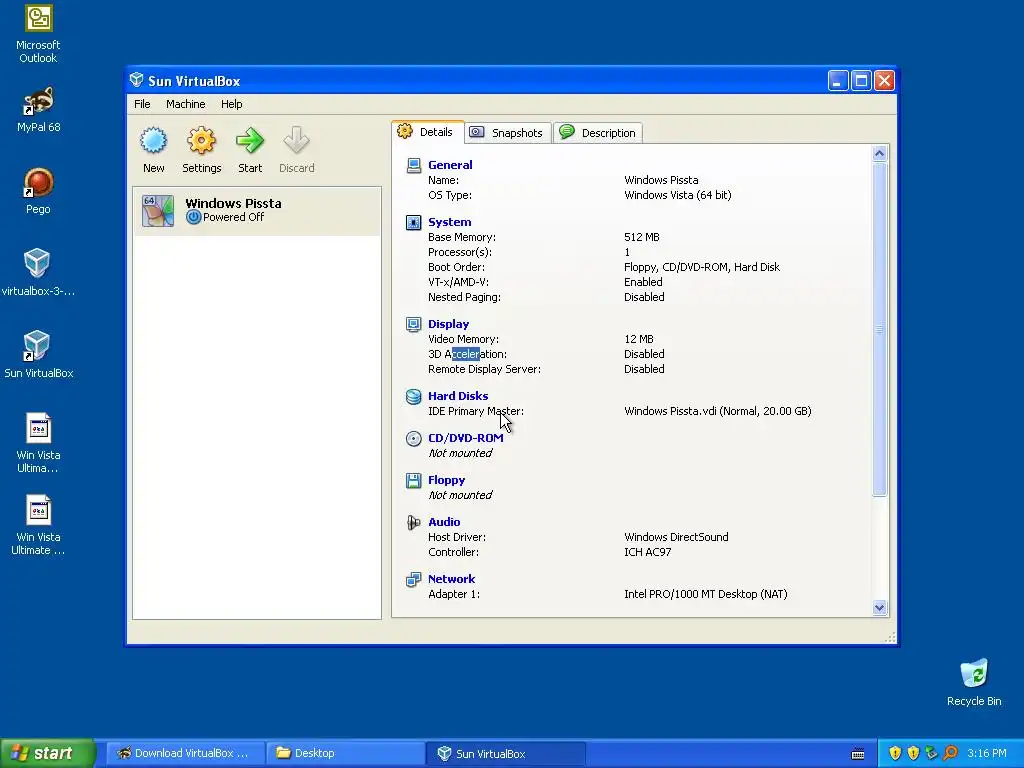Viewport: 1024px width, 768px height.
Task: Click the Start button on the taskbar
Action: (x=48, y=753)
